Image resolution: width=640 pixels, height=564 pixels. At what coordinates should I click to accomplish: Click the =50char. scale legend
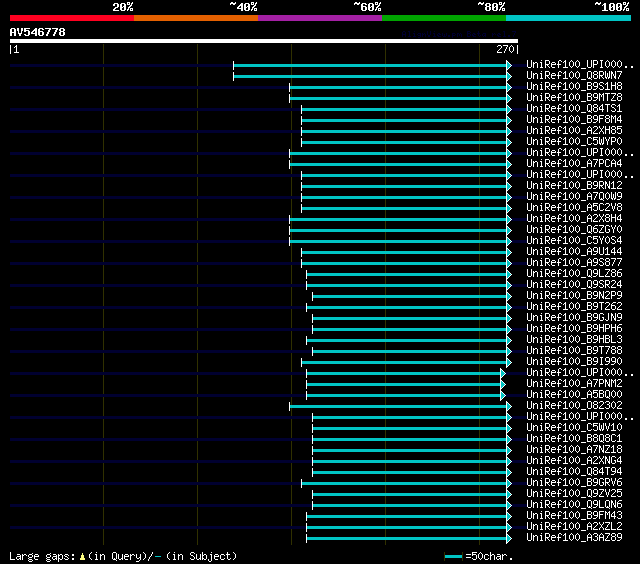tap(478, 556)
